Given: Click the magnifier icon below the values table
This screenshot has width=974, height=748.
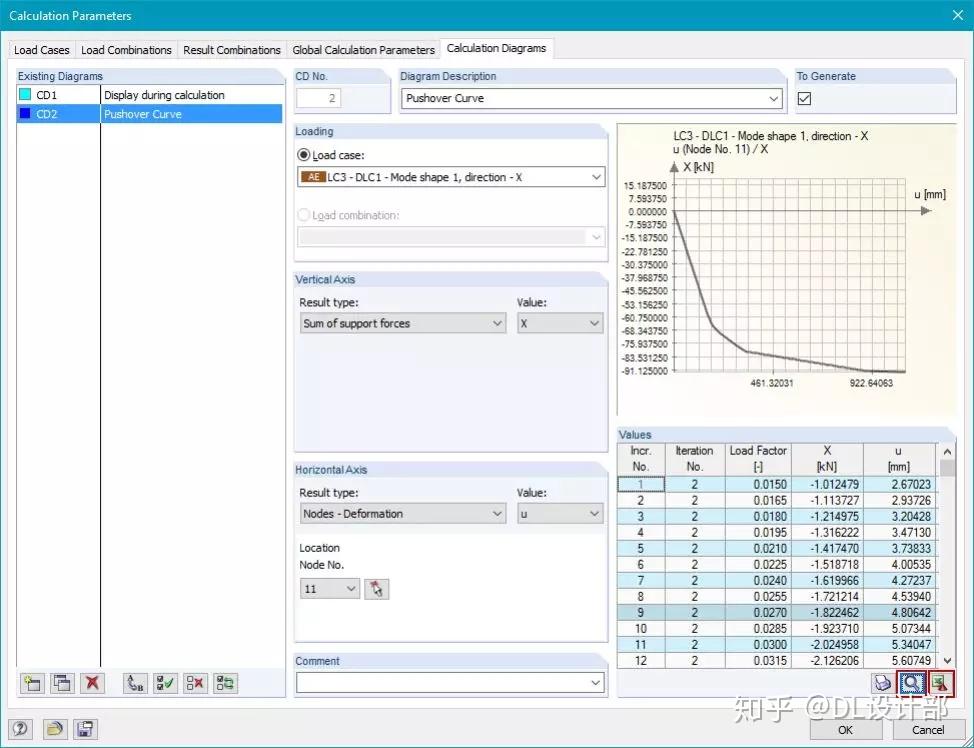Looking at the screenshot, I should [911, 683].
